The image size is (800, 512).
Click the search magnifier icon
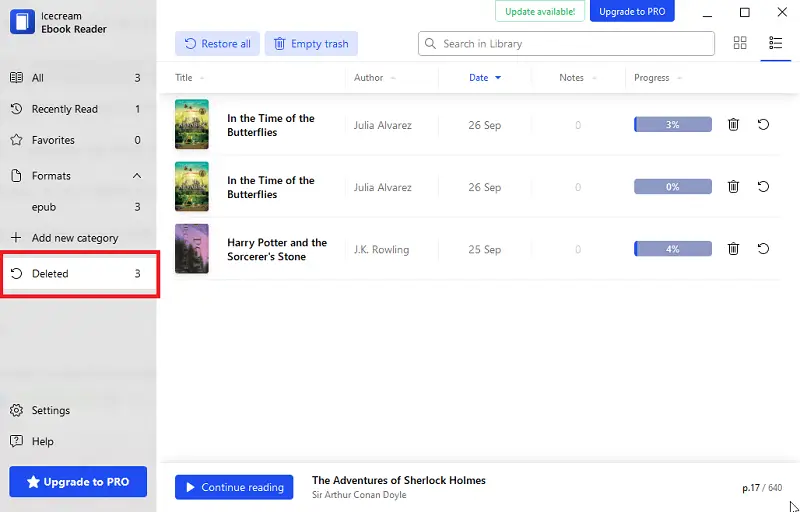click(430, 44)
